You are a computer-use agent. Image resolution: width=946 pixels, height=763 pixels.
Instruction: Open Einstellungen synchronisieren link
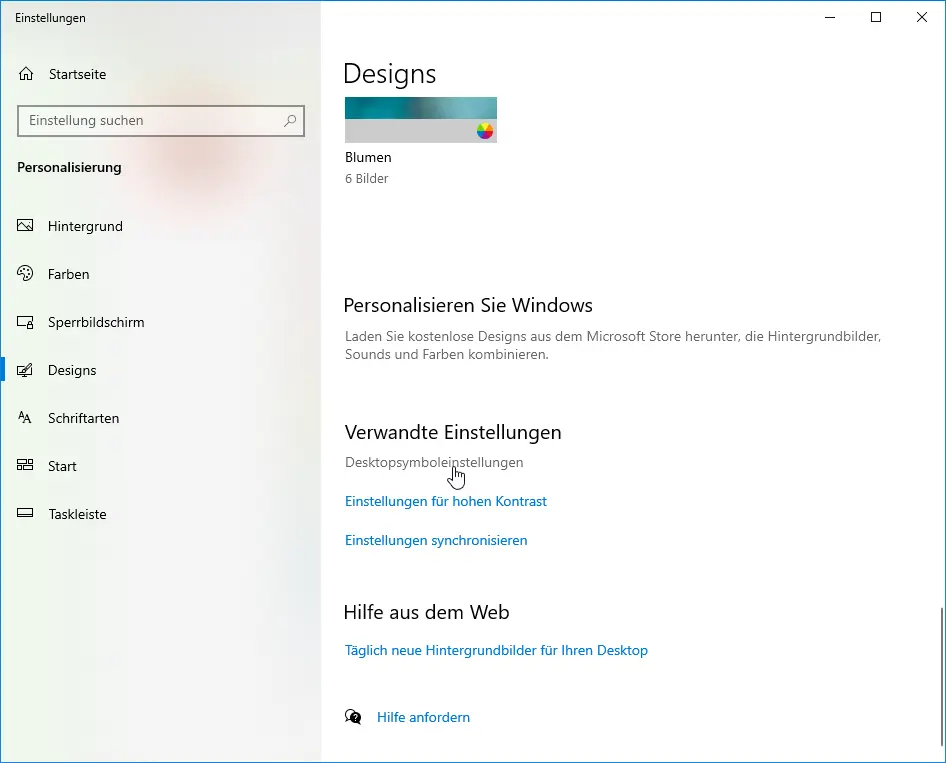(x=436, y=540)
